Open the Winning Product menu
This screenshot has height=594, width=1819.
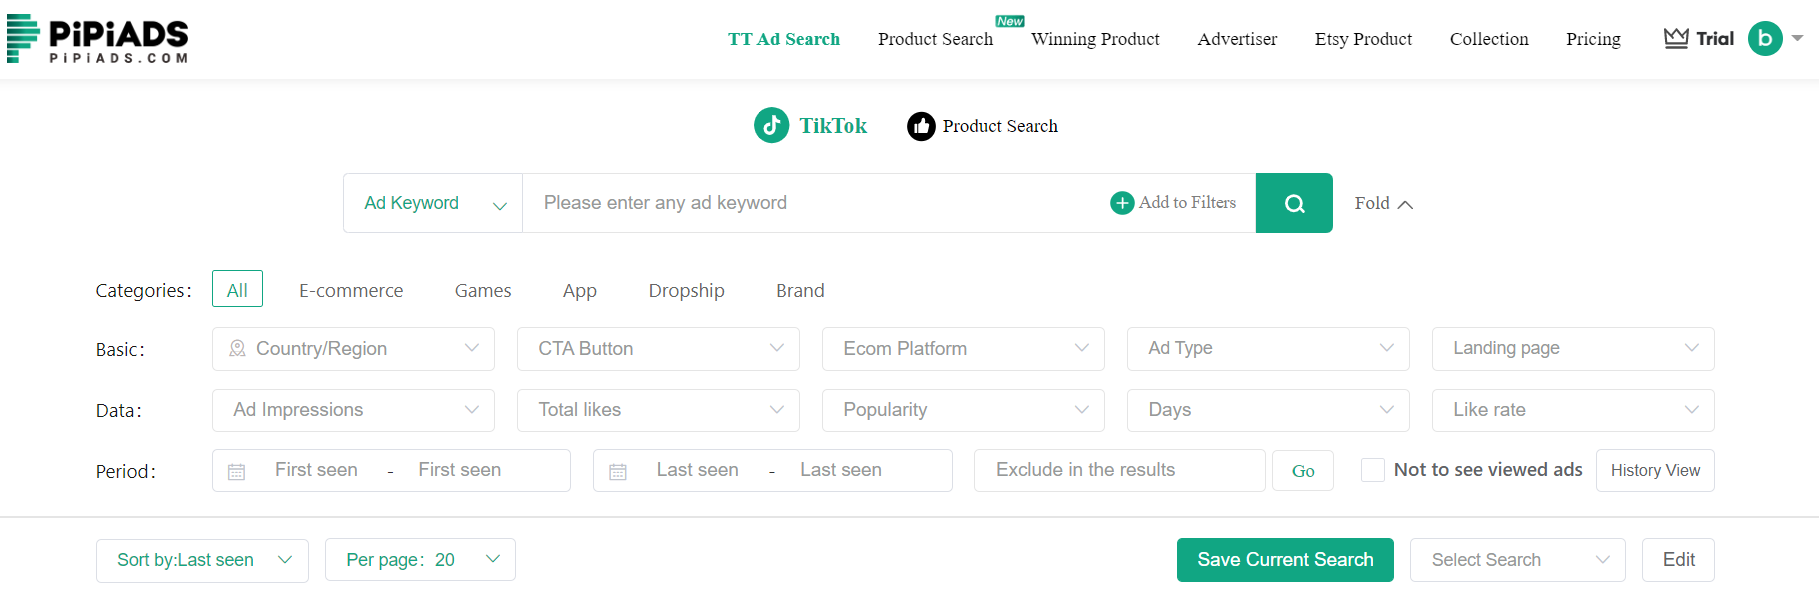pyautogui.click(x=1095, y=39)
